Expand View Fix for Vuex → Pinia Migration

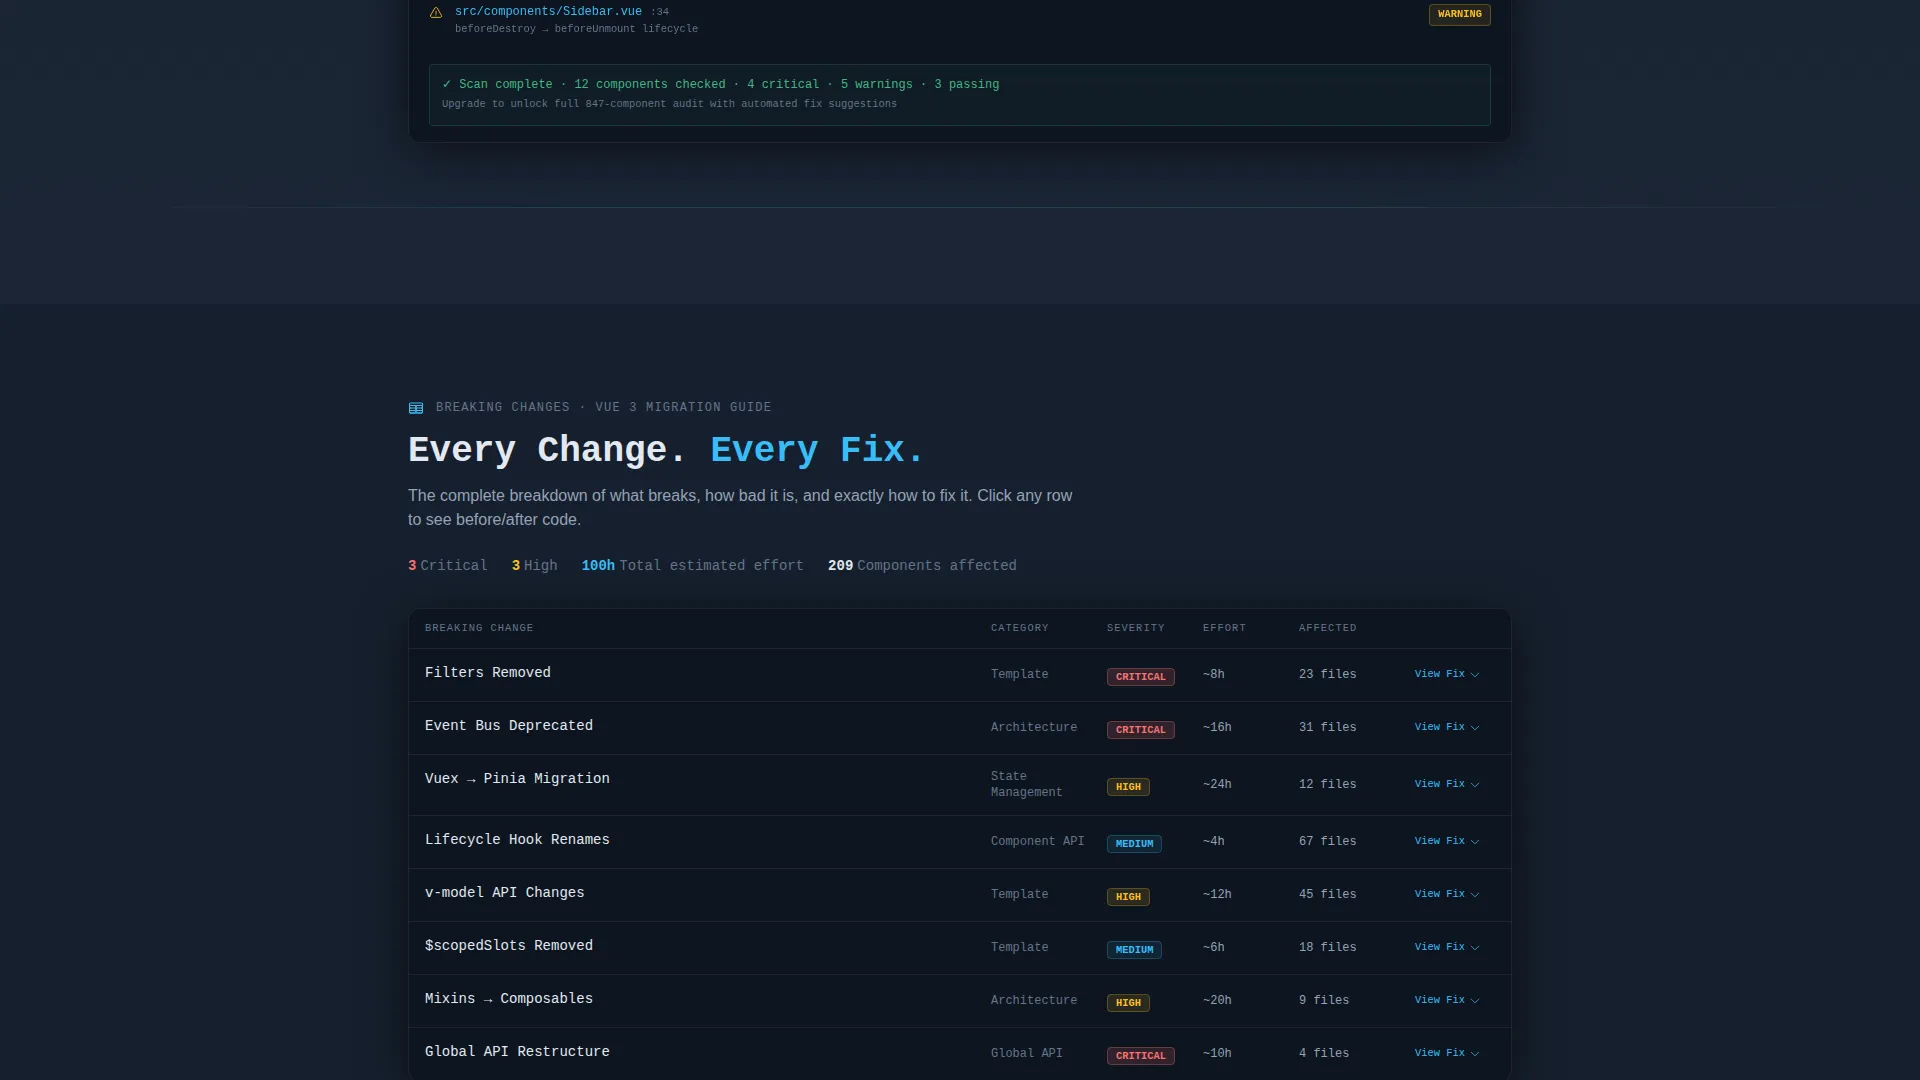1446,784
